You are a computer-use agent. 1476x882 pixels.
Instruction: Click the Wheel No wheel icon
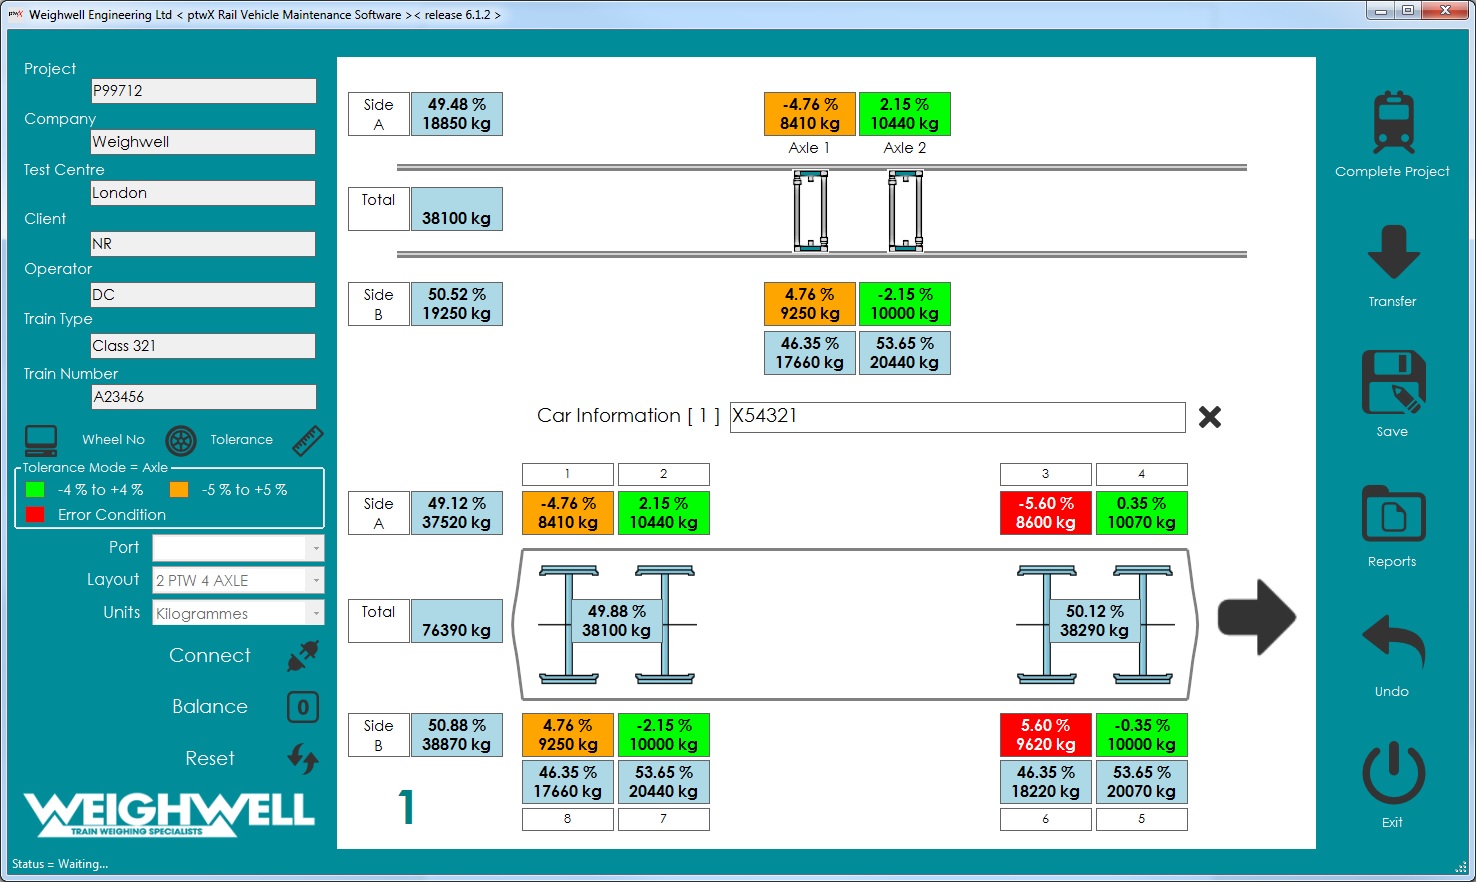click(x=180, y=440)
